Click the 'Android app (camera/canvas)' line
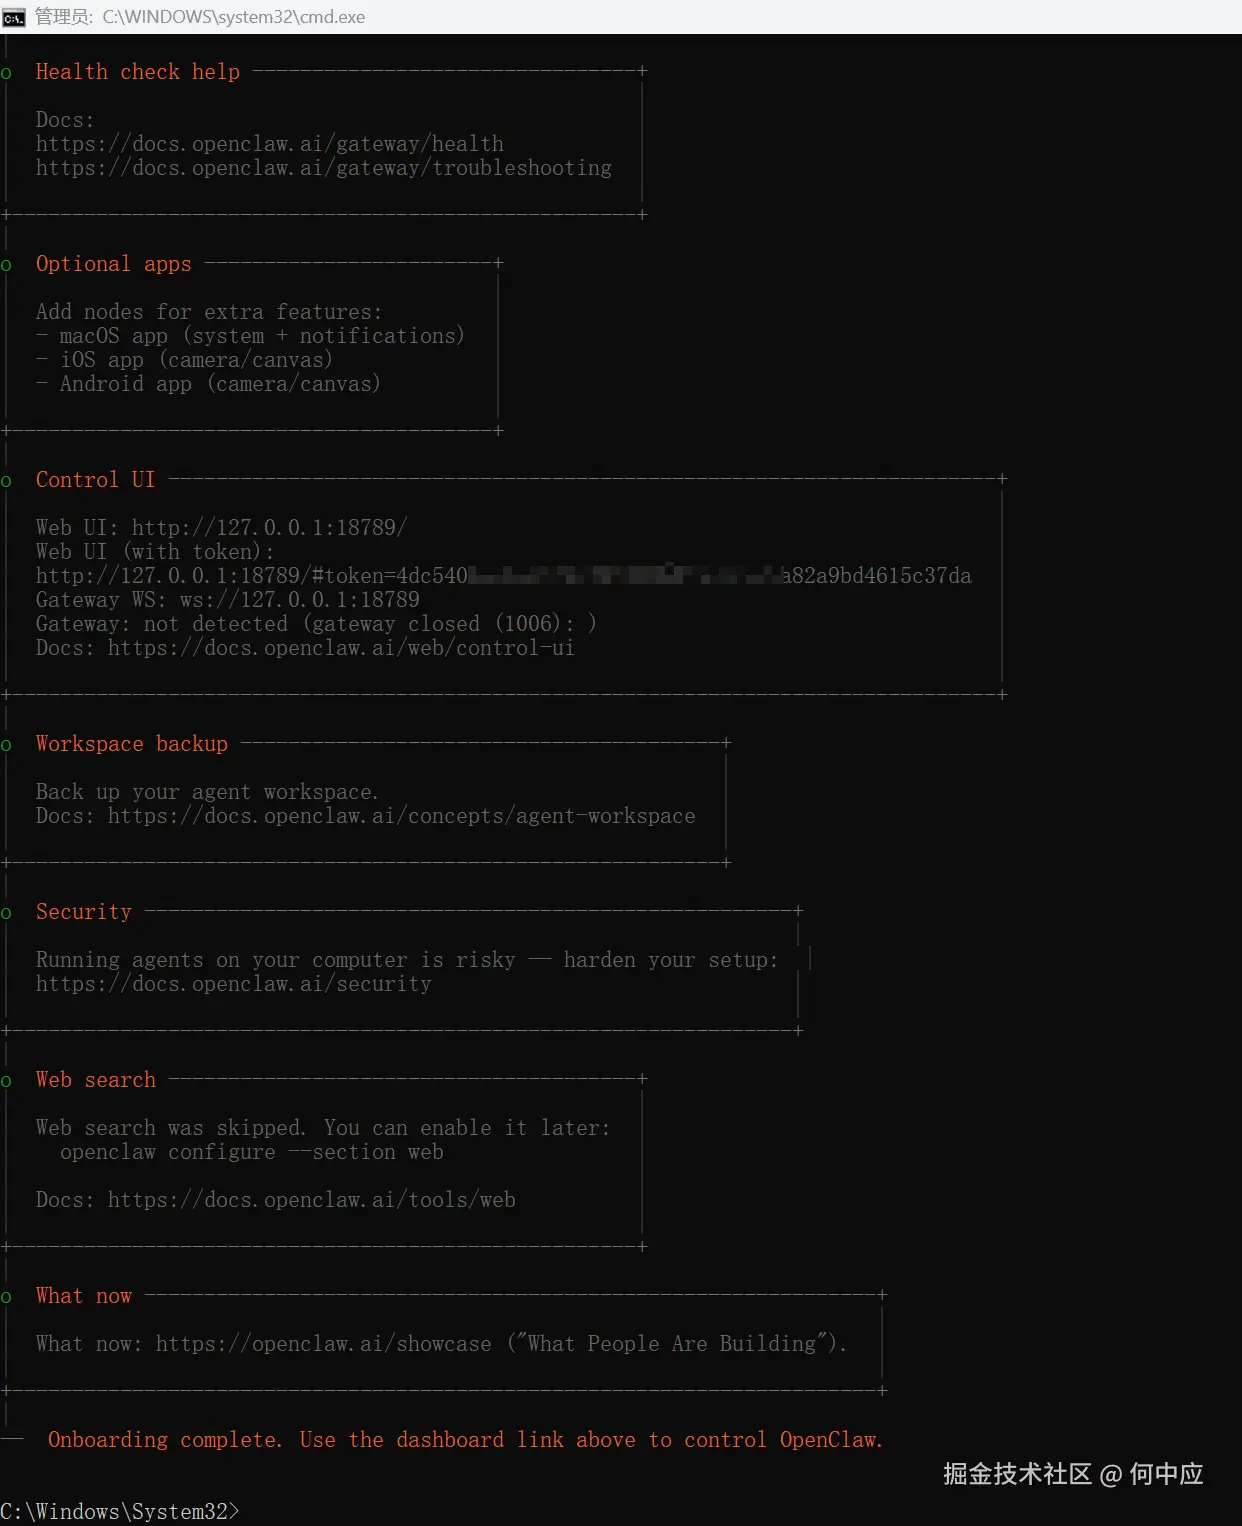Image resolution: width=1242 pixels, height=1526 pixels. 209,384
